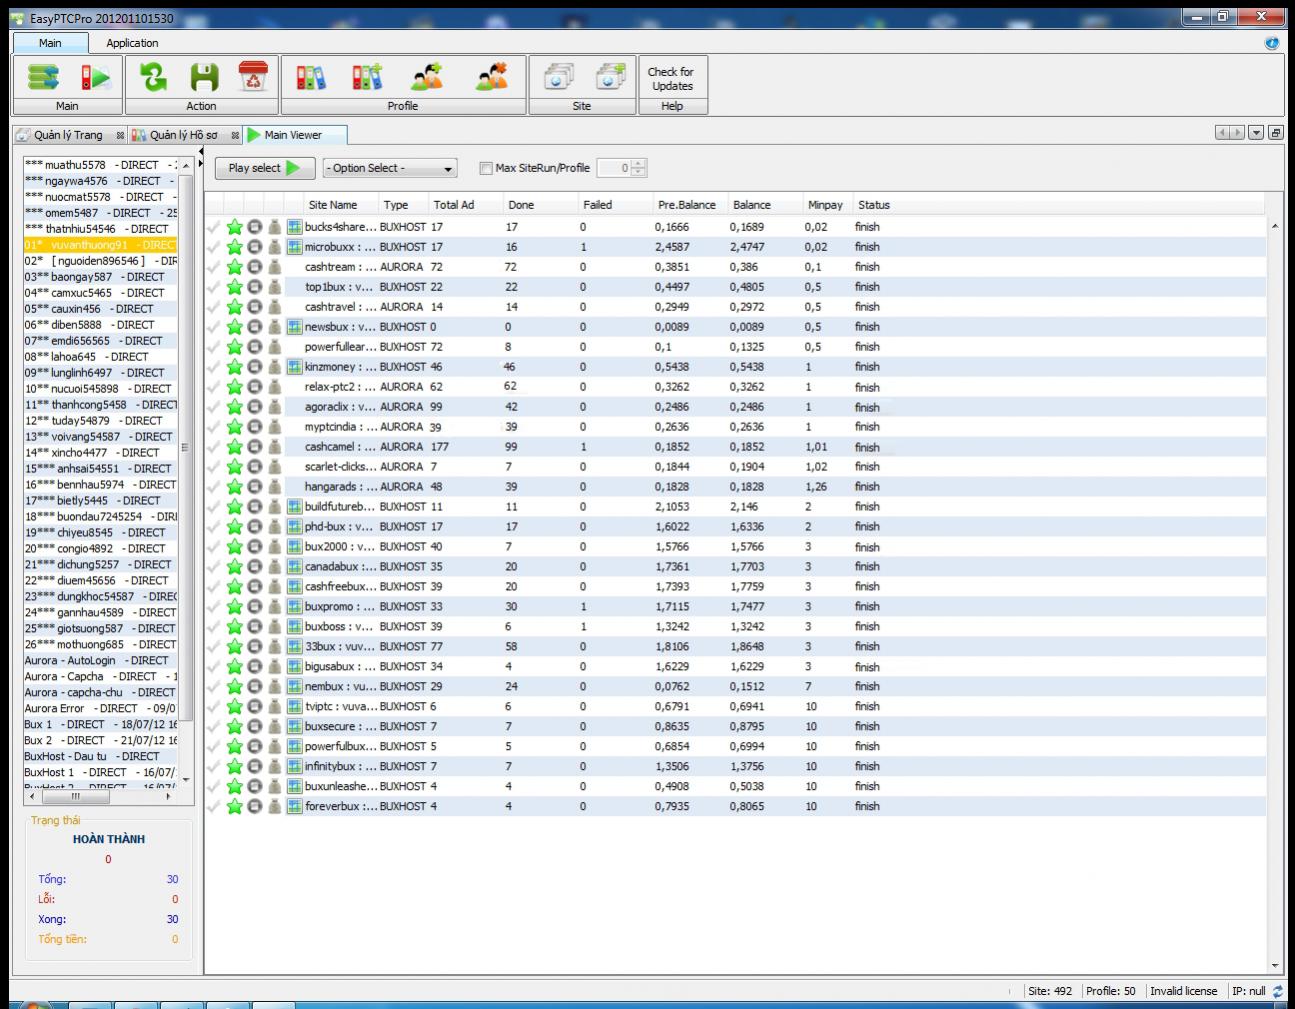Click the remove user profile icon with red X
1295x1009 pixels.
coord(491,78)
